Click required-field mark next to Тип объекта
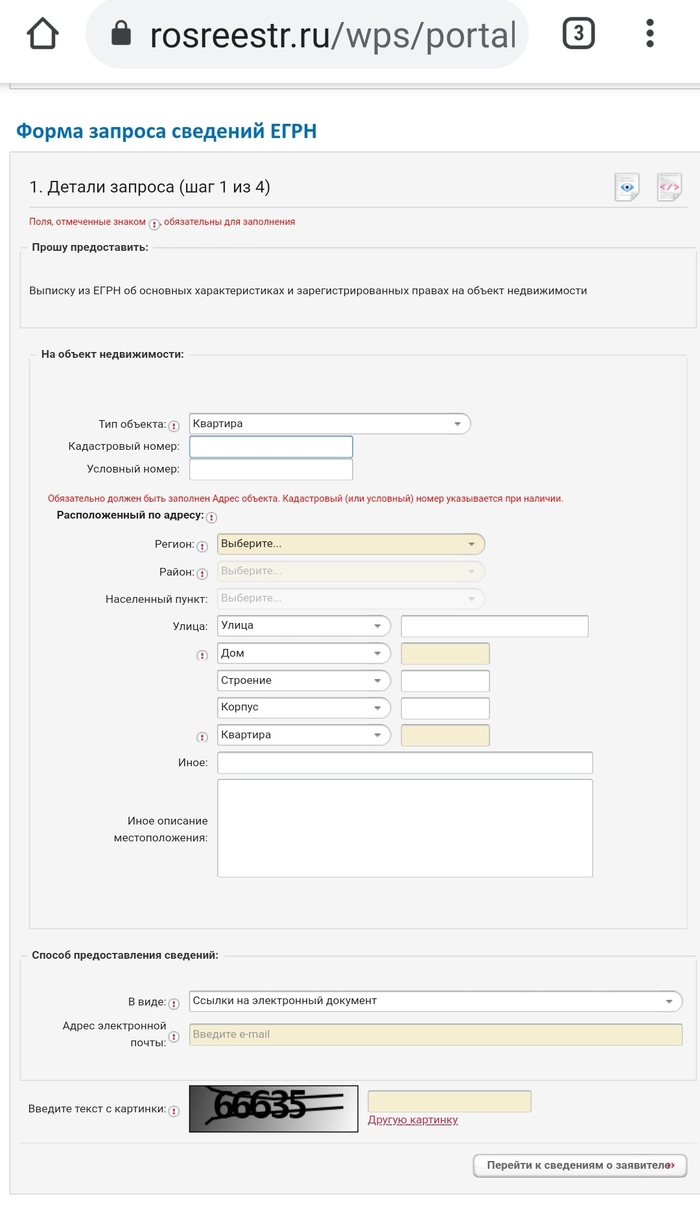Viewport: 700px width, 1209px height. coord(175,425)
